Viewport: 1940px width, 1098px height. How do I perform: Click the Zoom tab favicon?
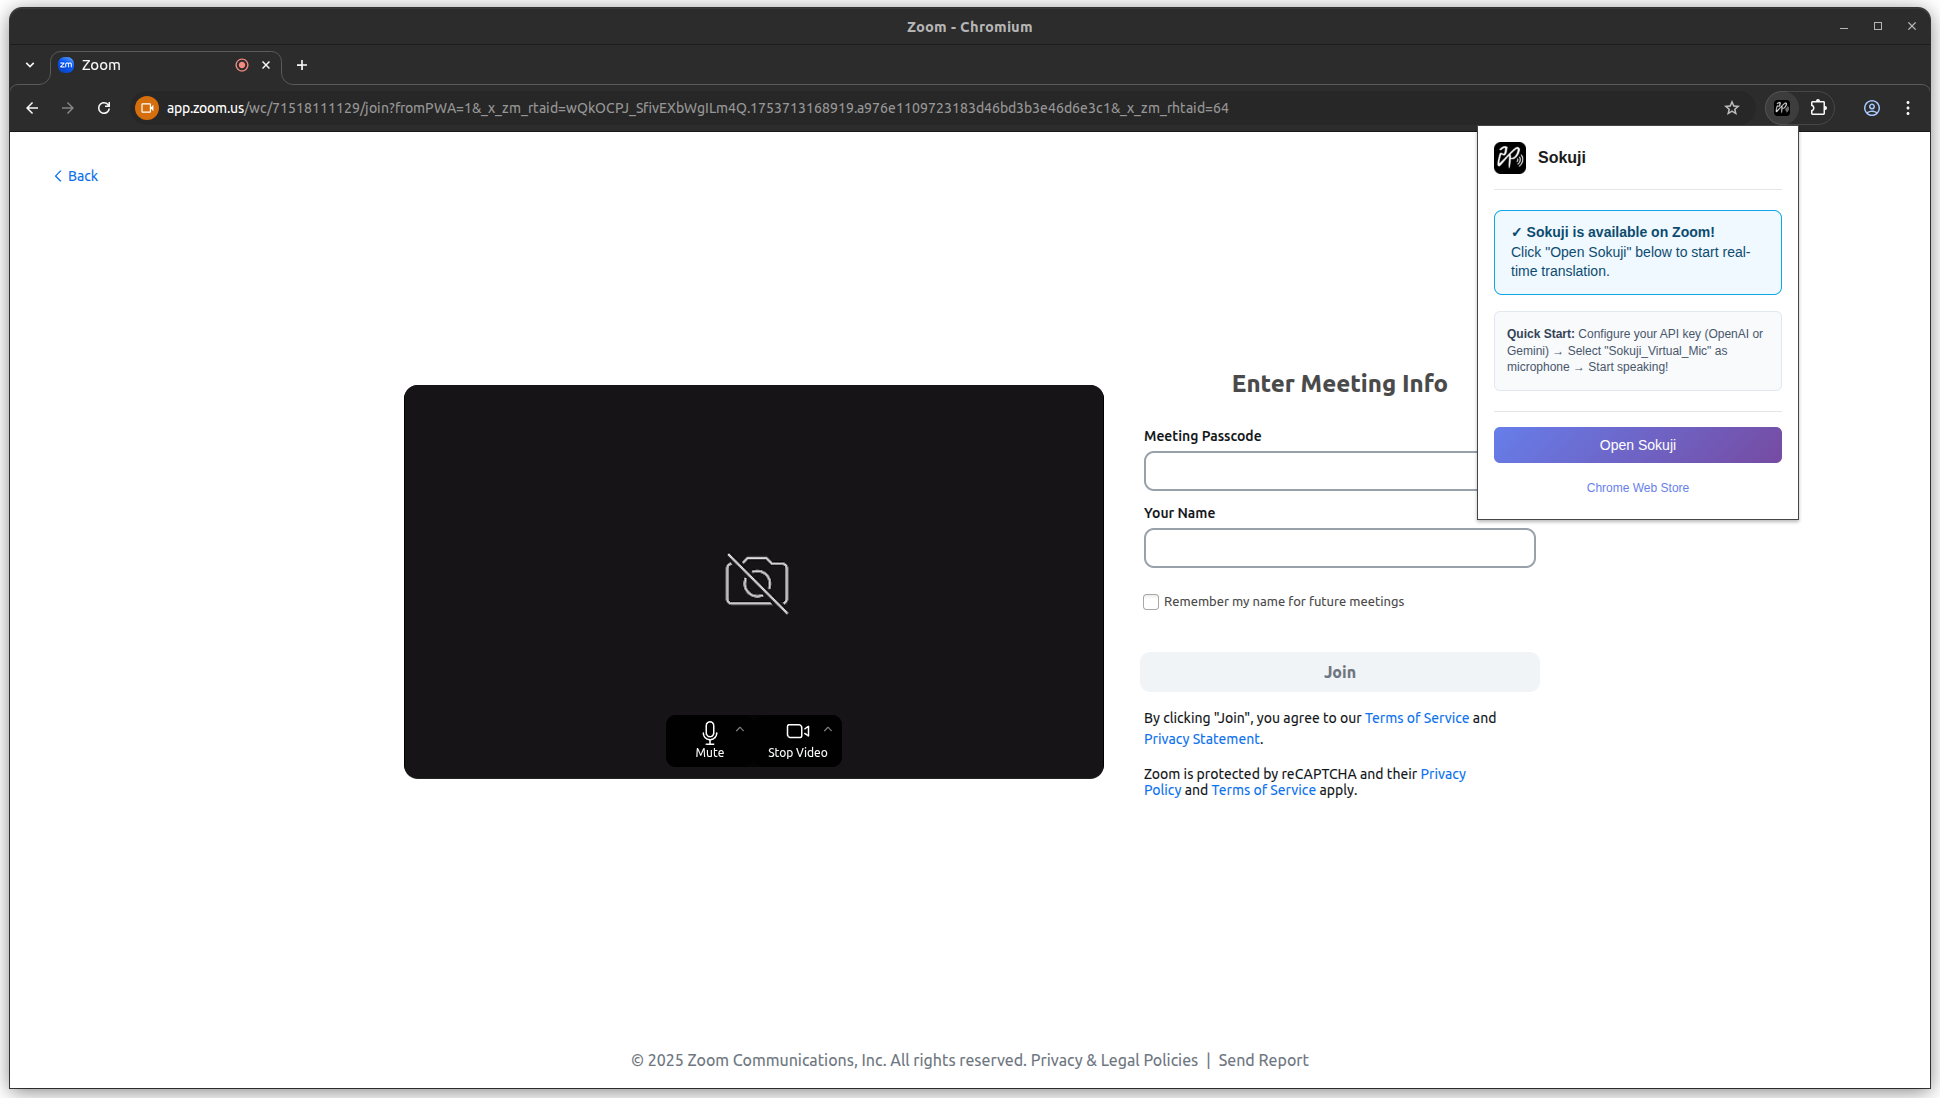click(x=66, y=65)
